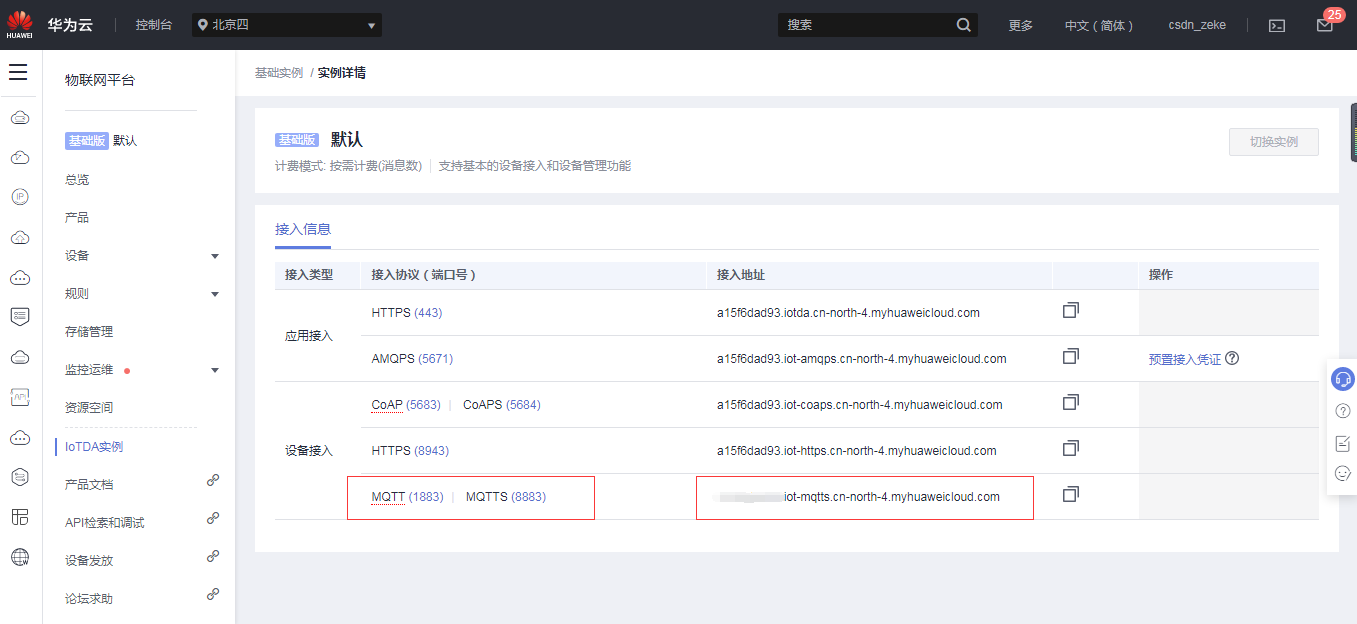The image size is (1357, 624).
Task: Click the smiley satisfaction icon
Action: 1343,473
